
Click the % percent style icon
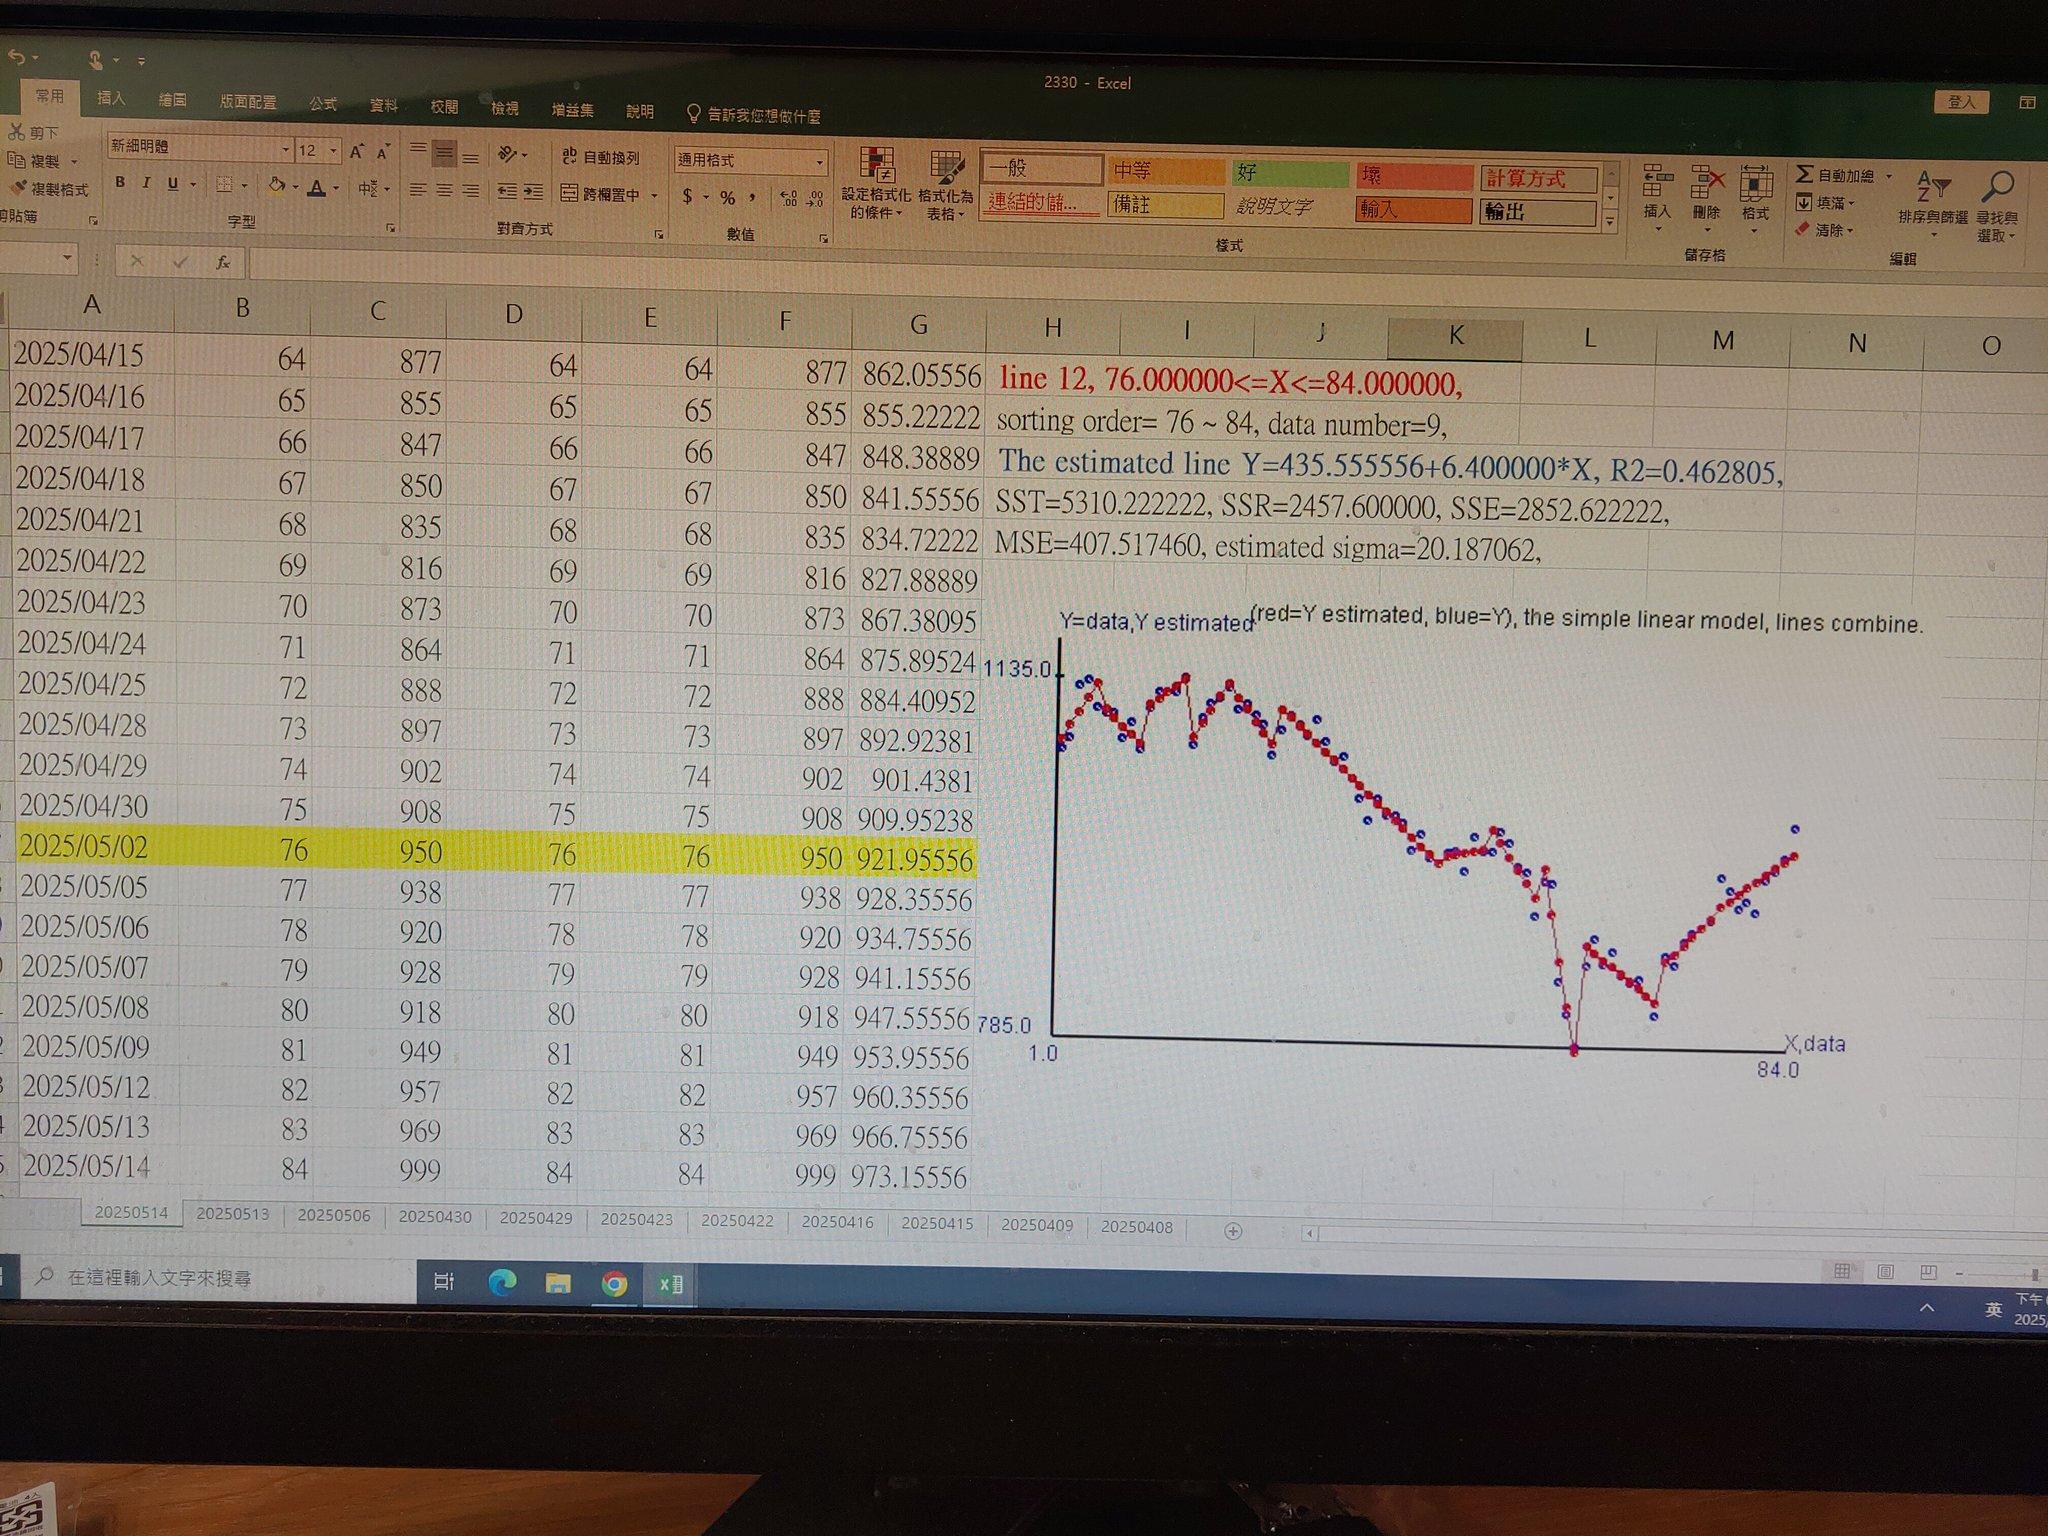[x=727, y=198]
